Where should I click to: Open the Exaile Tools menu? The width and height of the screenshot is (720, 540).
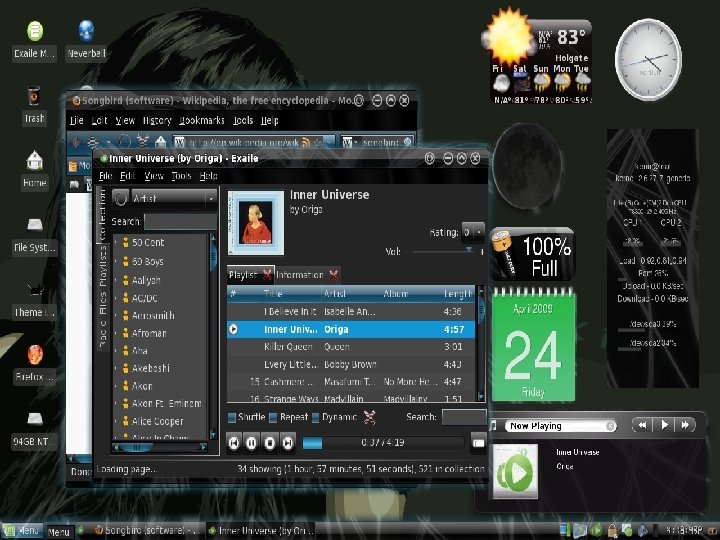(x=181, y=176)
